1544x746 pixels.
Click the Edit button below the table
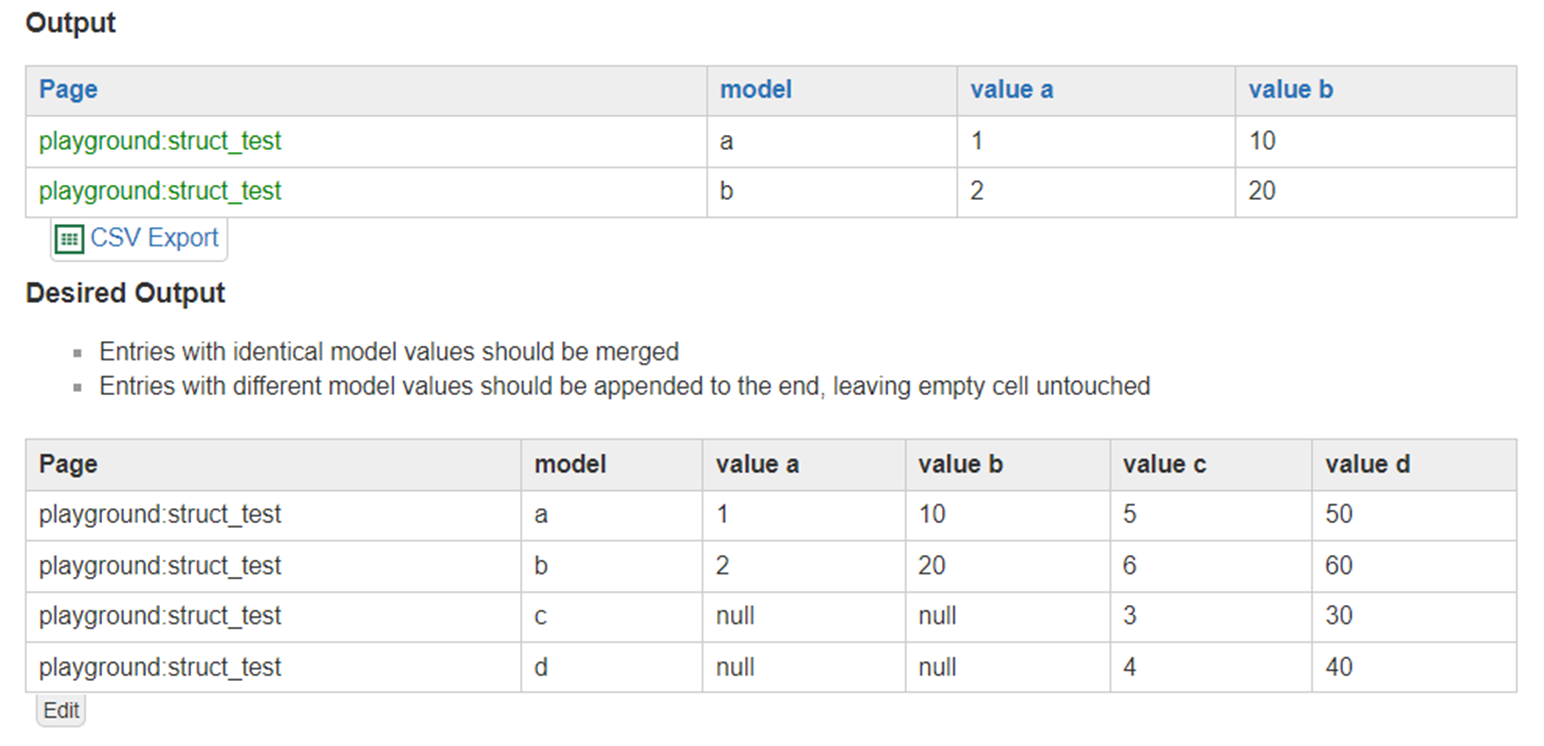pos(61,710)
